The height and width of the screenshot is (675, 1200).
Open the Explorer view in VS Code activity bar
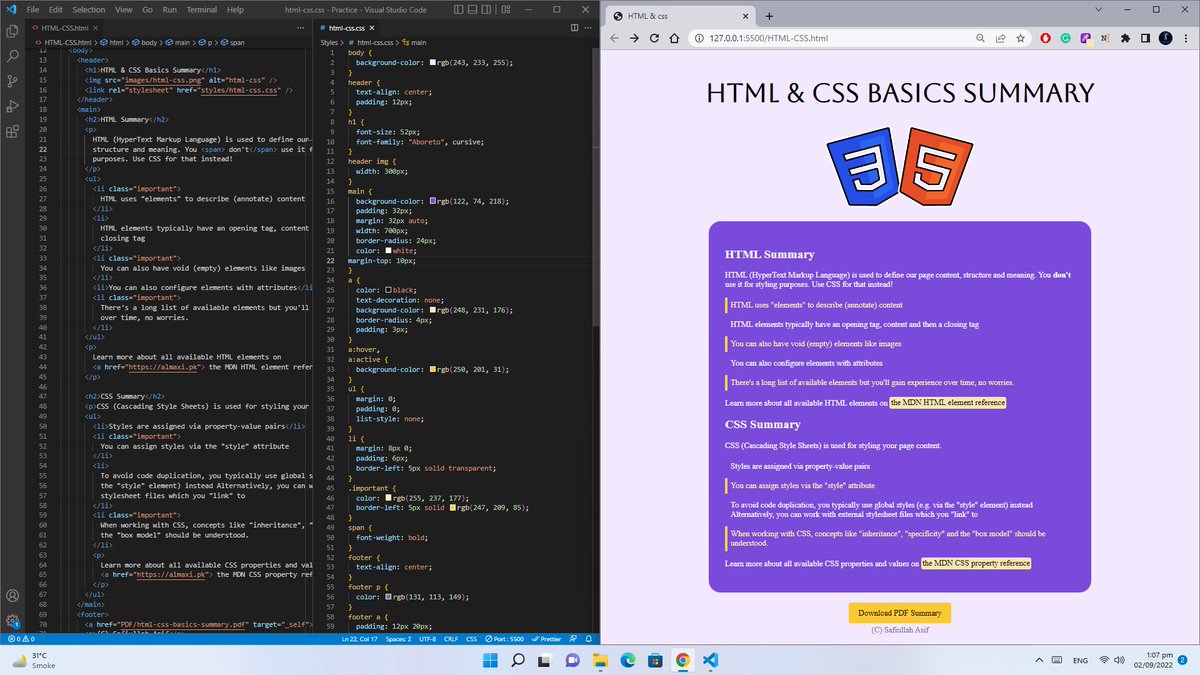pos(12,33)
